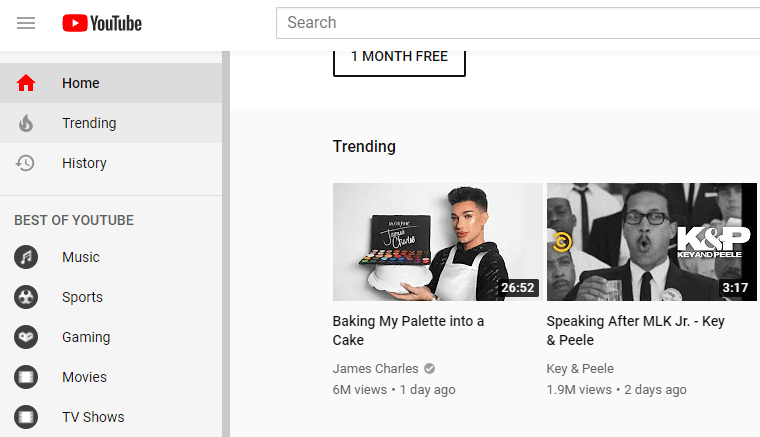Click the TV Shows icon
This screenshot has height=437, width=760.
(26, 417)
